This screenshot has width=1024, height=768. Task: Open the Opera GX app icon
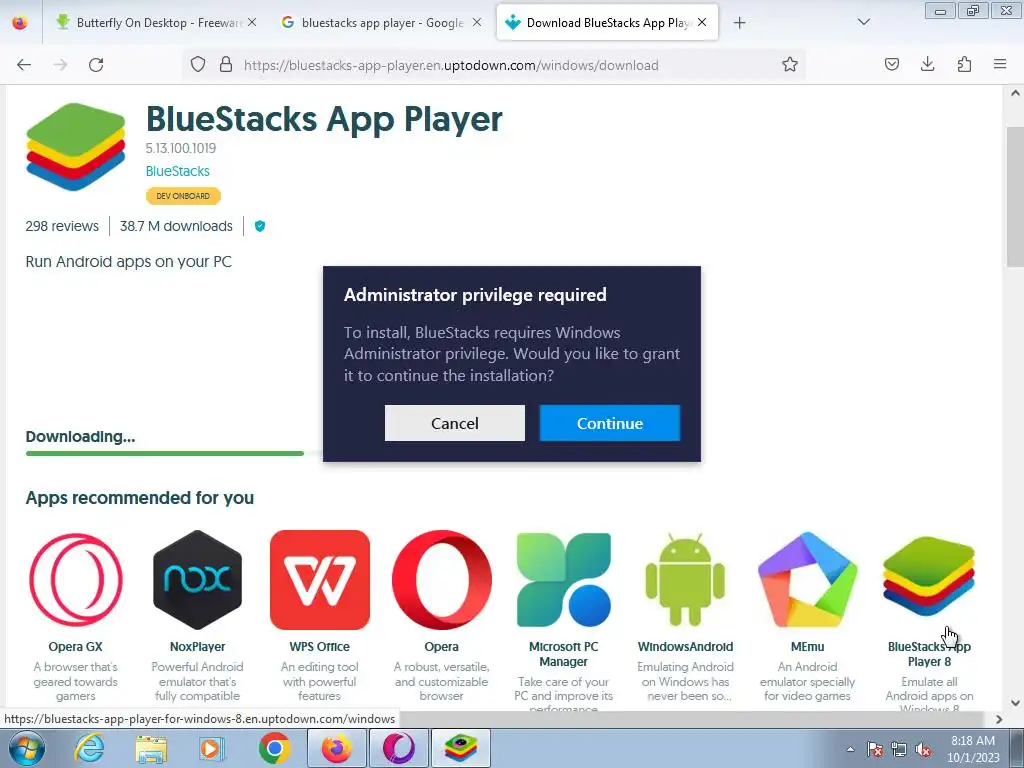76,580
